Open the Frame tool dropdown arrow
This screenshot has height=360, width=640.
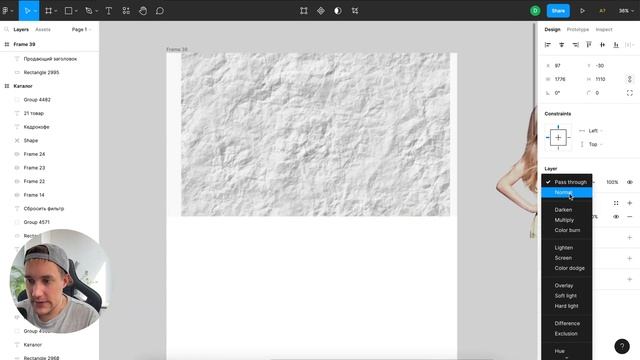point(56,11)
